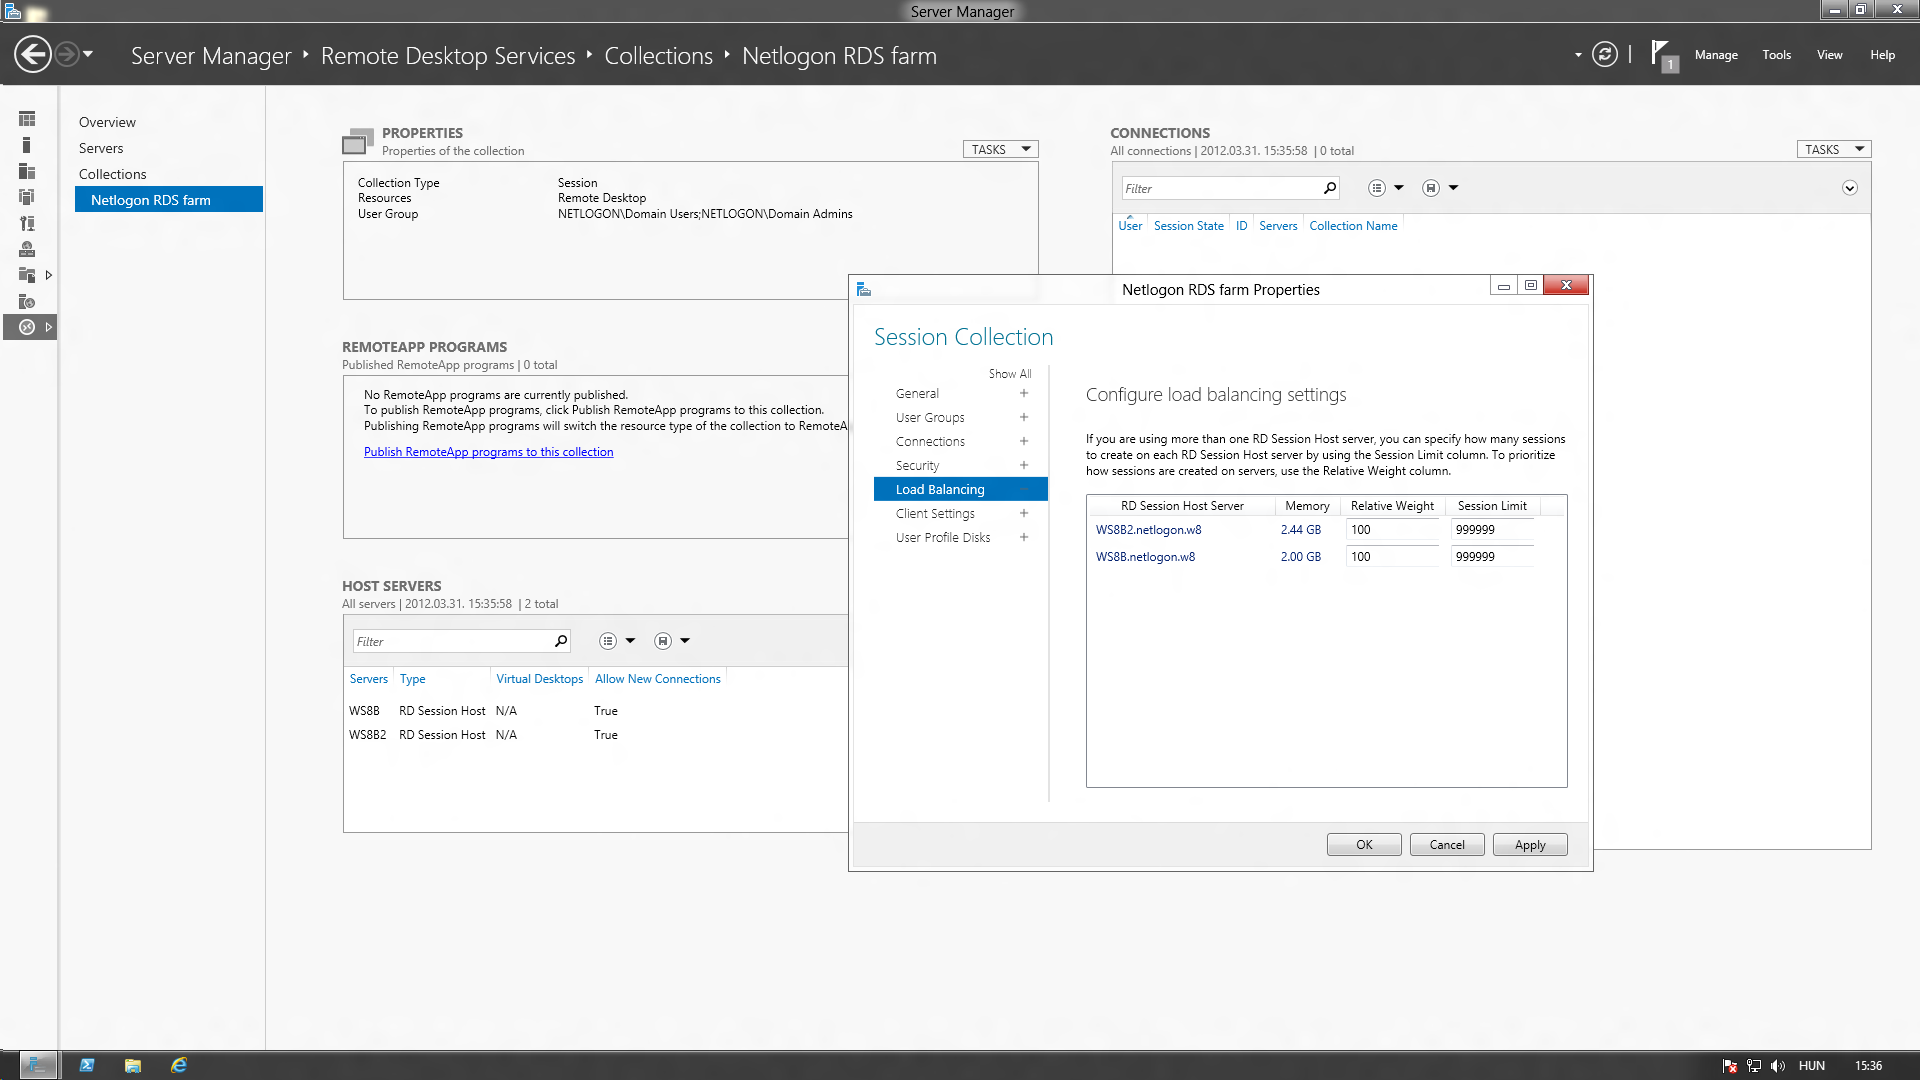Expand the File and Storage Services arrow
This screenshot has width=1920, height=1080.
[48, 275]
